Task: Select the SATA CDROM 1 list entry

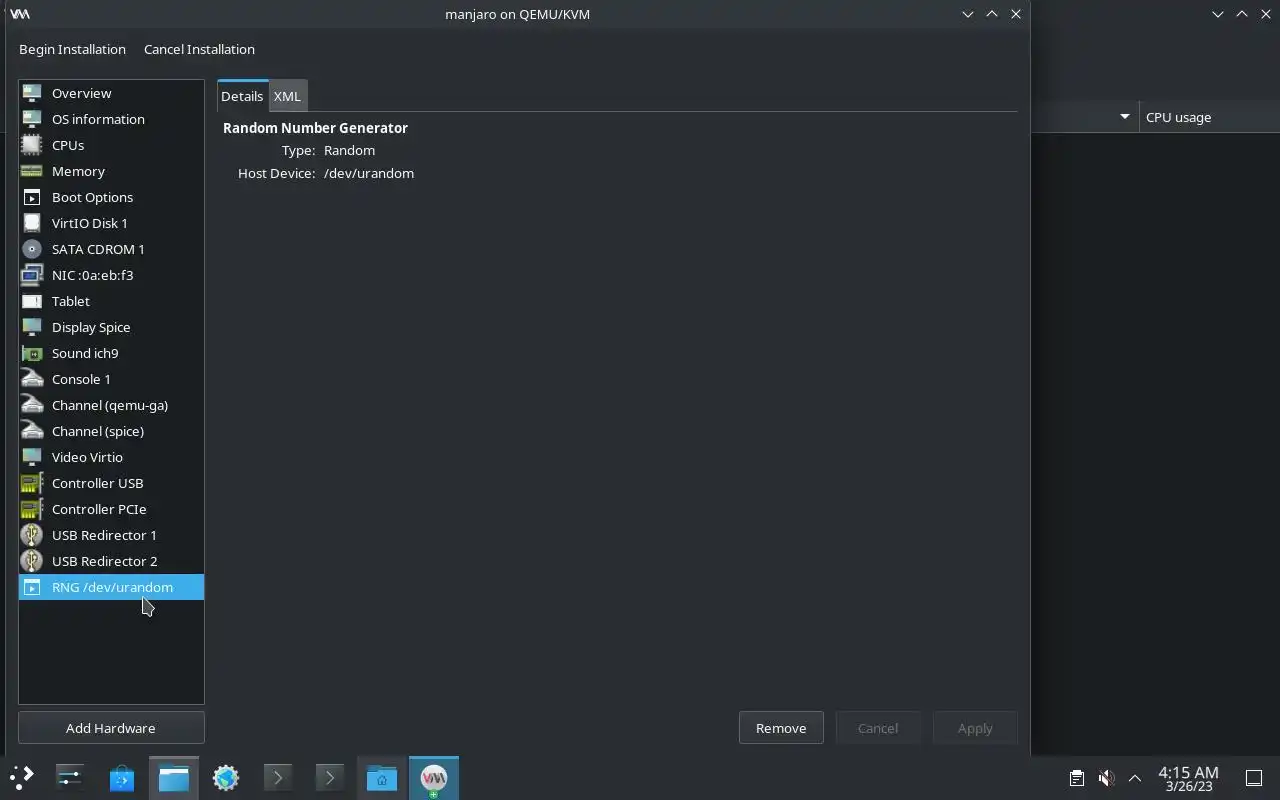Action: pos(111,249)
